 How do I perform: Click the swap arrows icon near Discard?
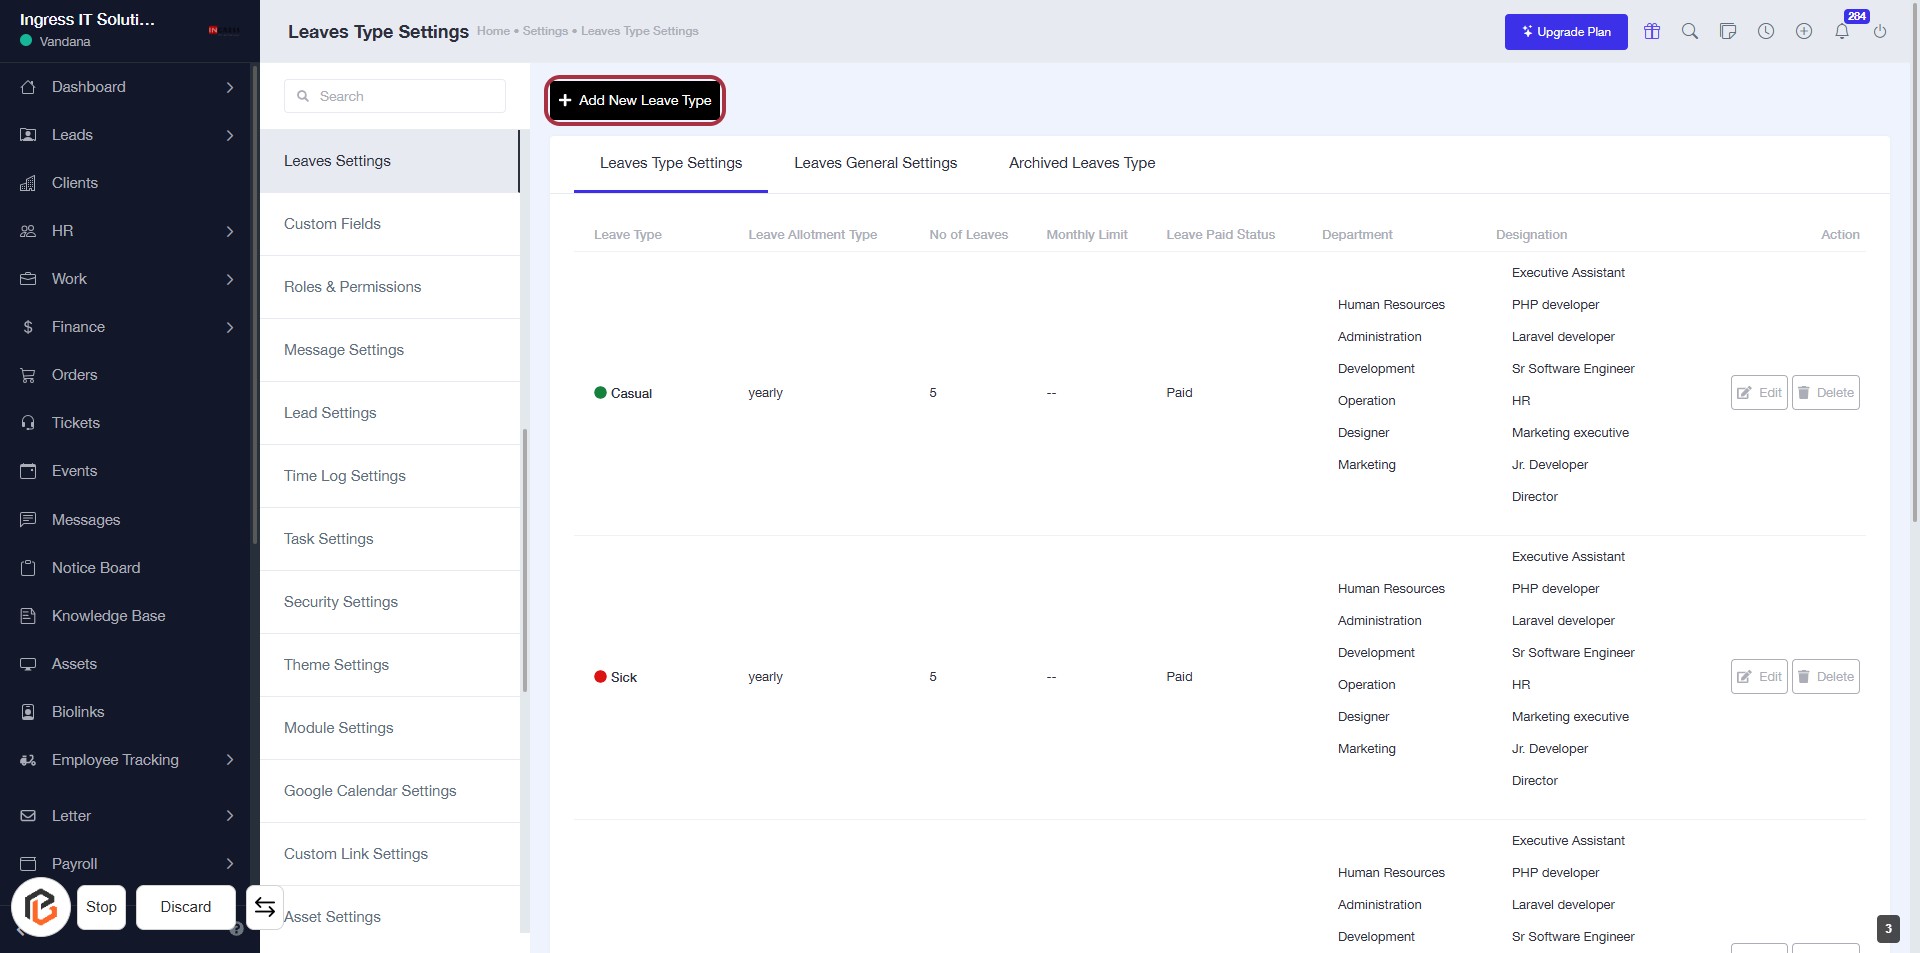265,907
